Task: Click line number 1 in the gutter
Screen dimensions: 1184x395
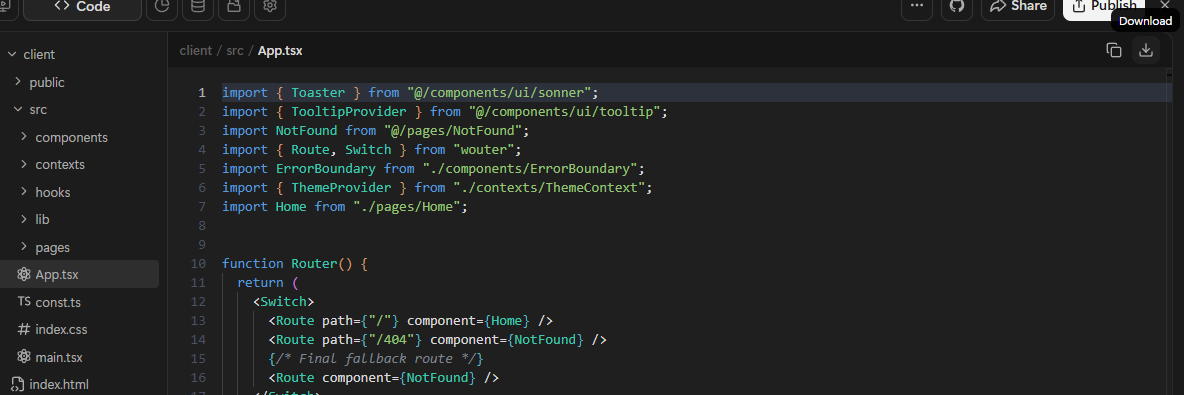Action: (202, 93)
